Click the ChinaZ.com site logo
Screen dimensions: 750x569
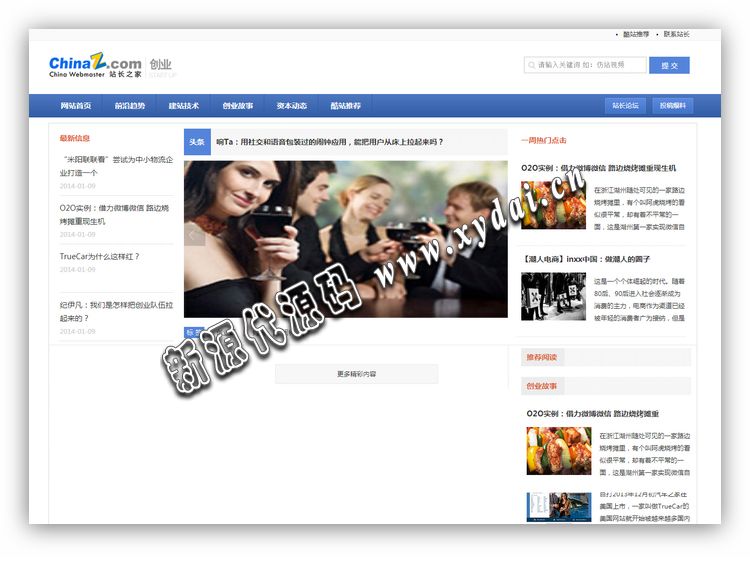(x=95, y=65)
